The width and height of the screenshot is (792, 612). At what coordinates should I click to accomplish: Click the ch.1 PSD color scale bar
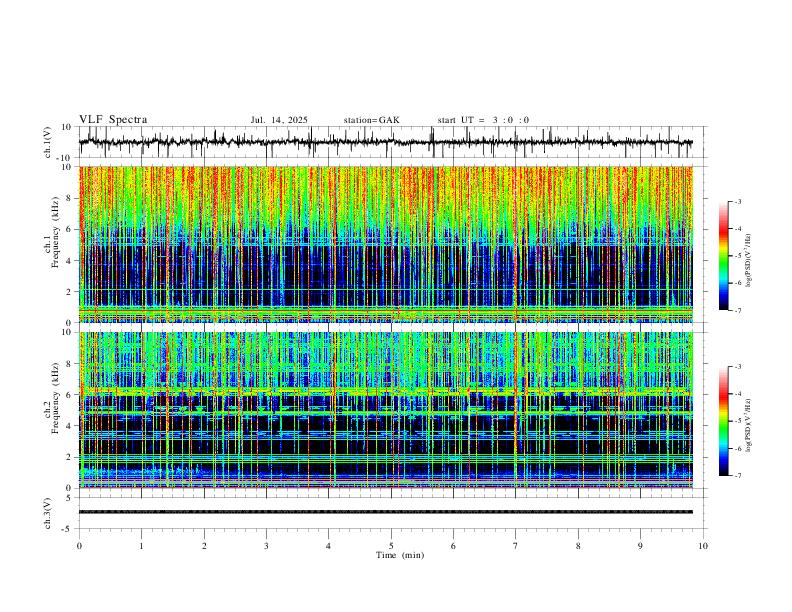coord(723,255)
